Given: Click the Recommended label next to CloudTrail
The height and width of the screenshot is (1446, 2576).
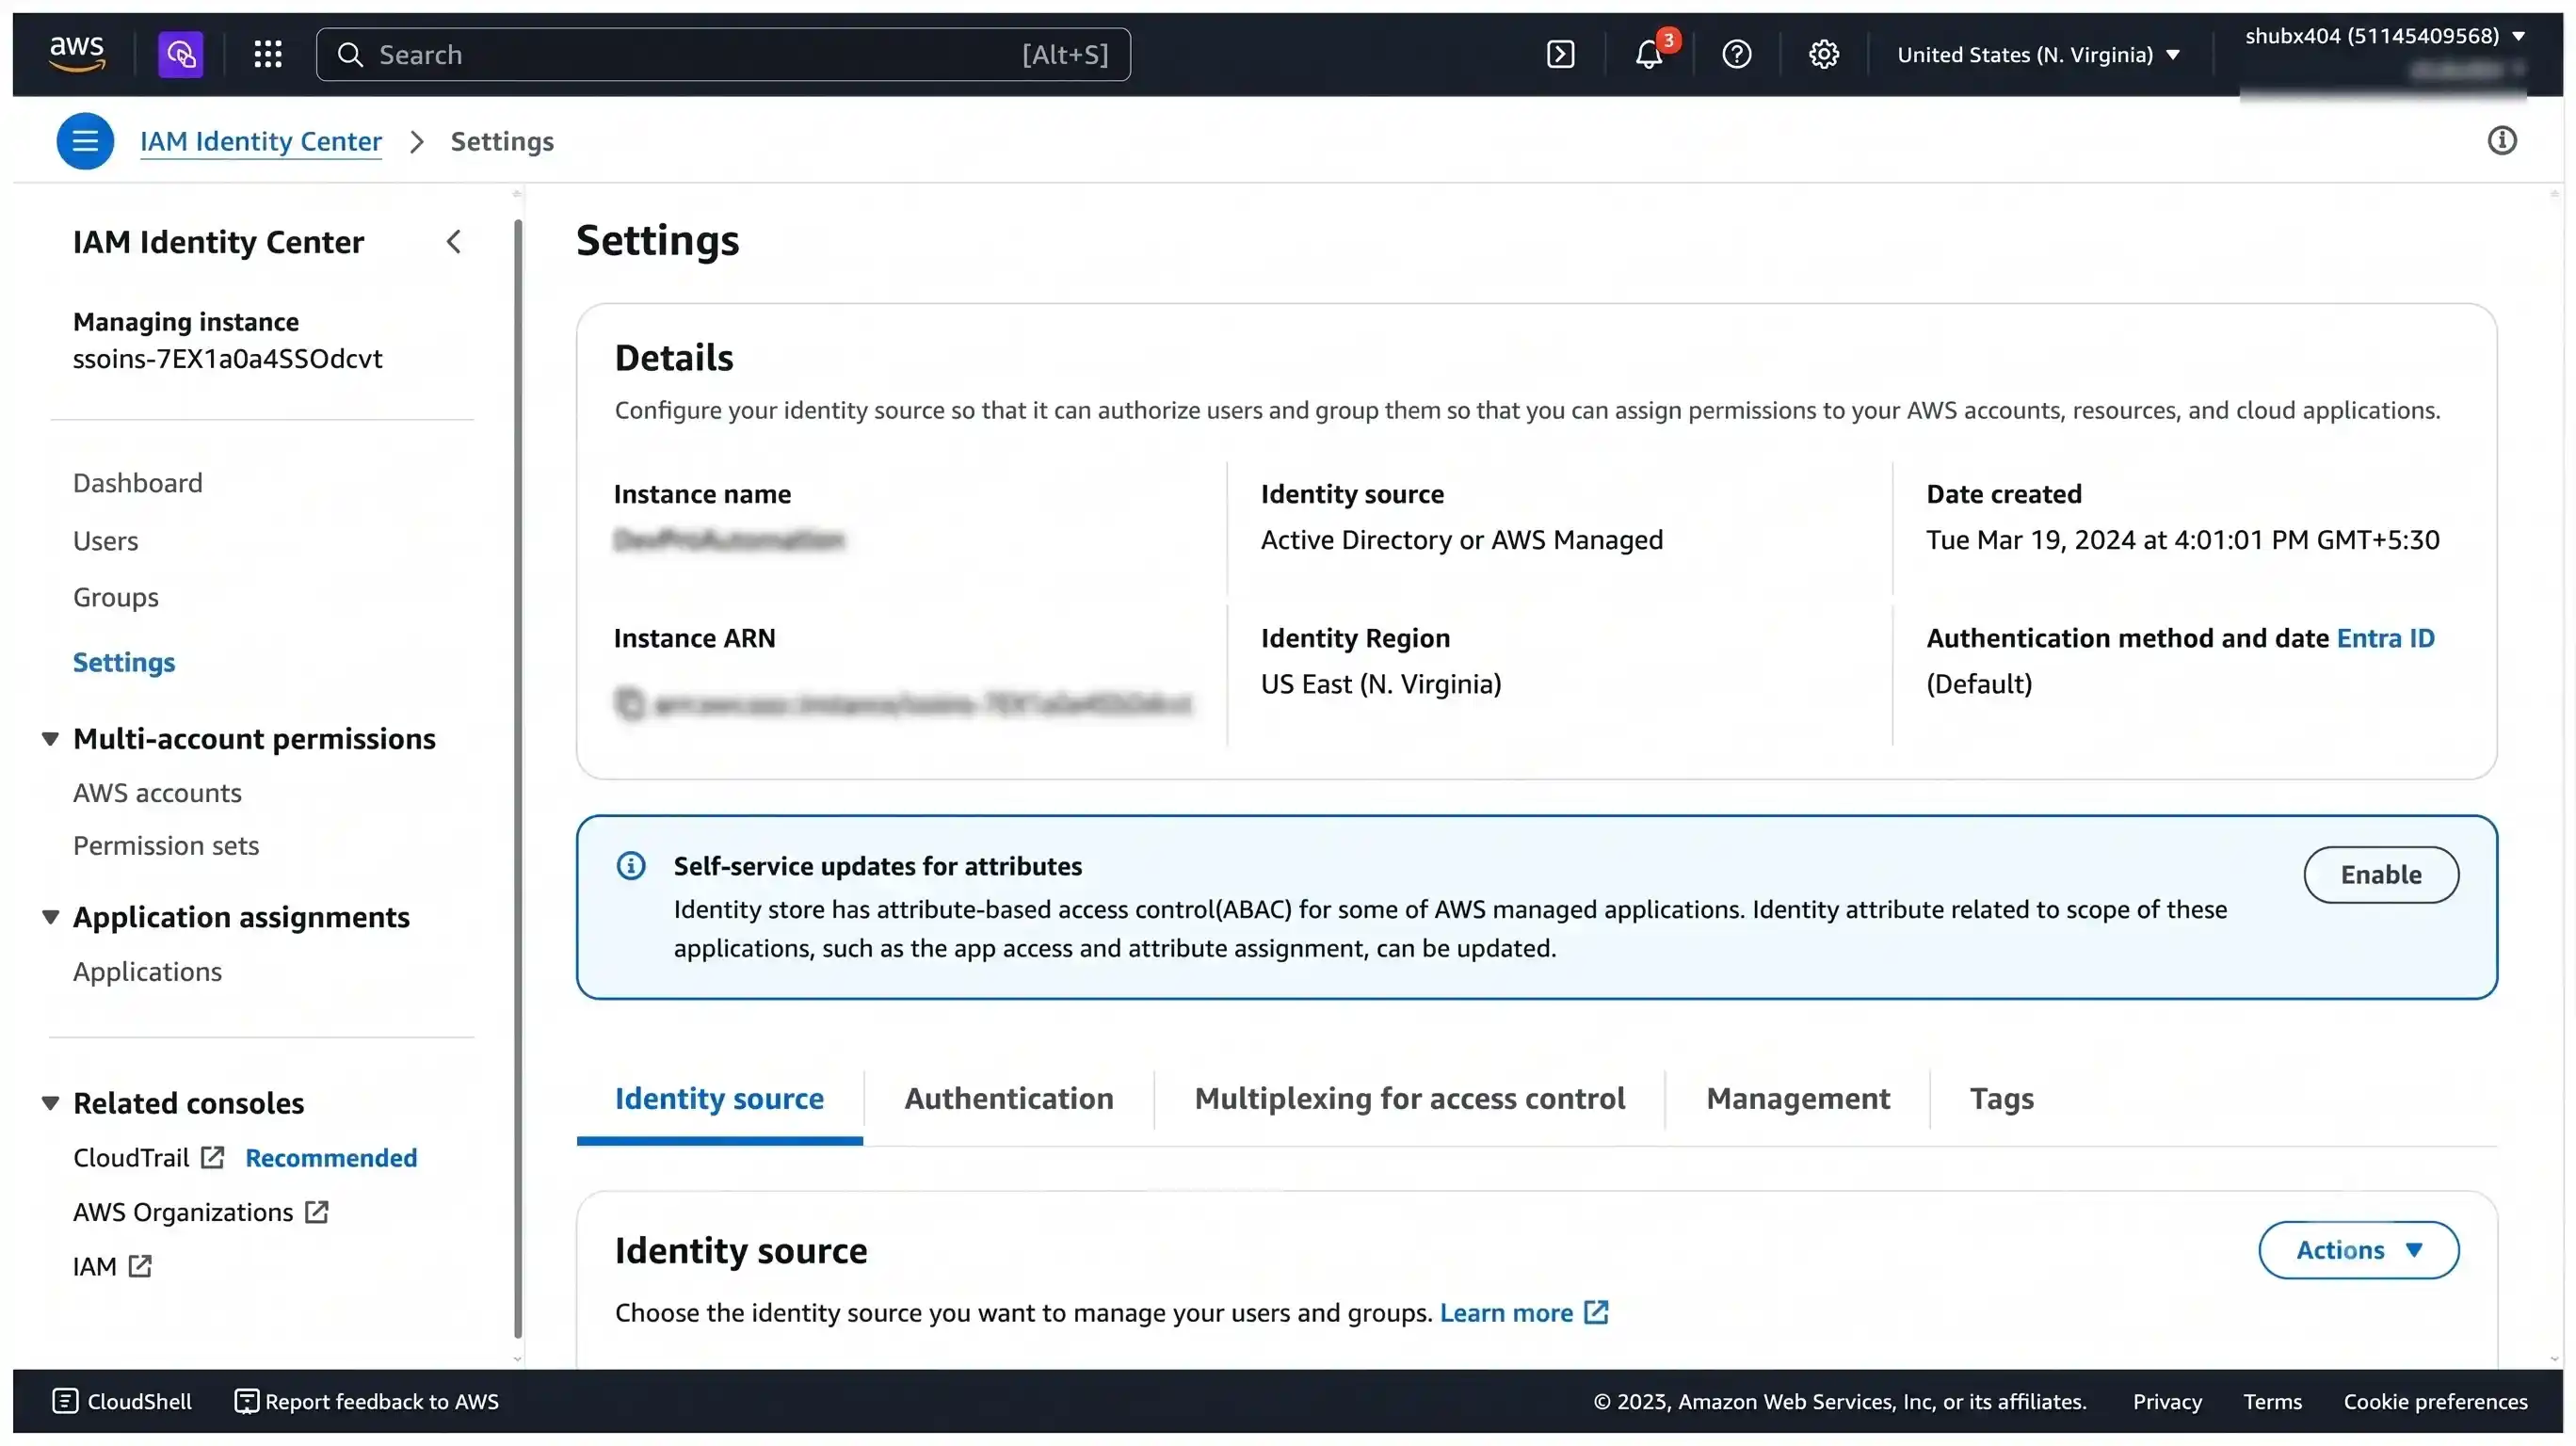Looking at the screenshot, I should tap(331, 1157).
